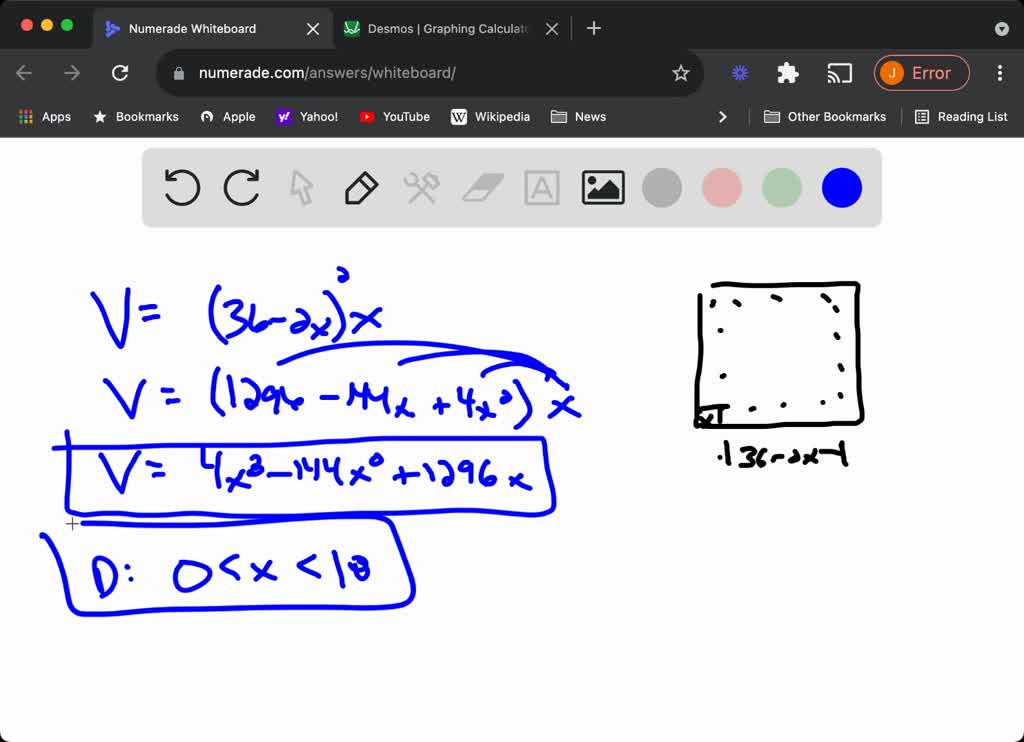
Task: Select the pointer tool
Action: pos(301,187)
